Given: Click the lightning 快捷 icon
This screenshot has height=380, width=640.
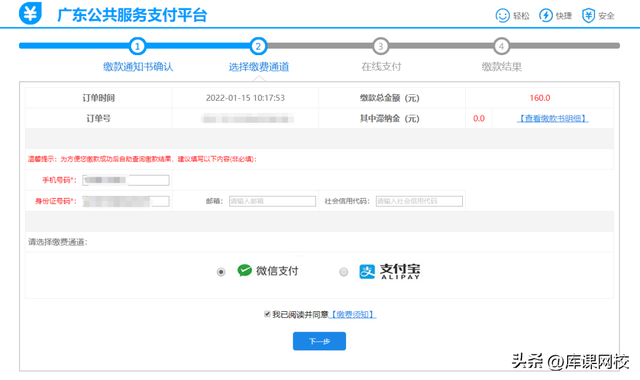Looking at the screenshot, I should coord(546,16).
